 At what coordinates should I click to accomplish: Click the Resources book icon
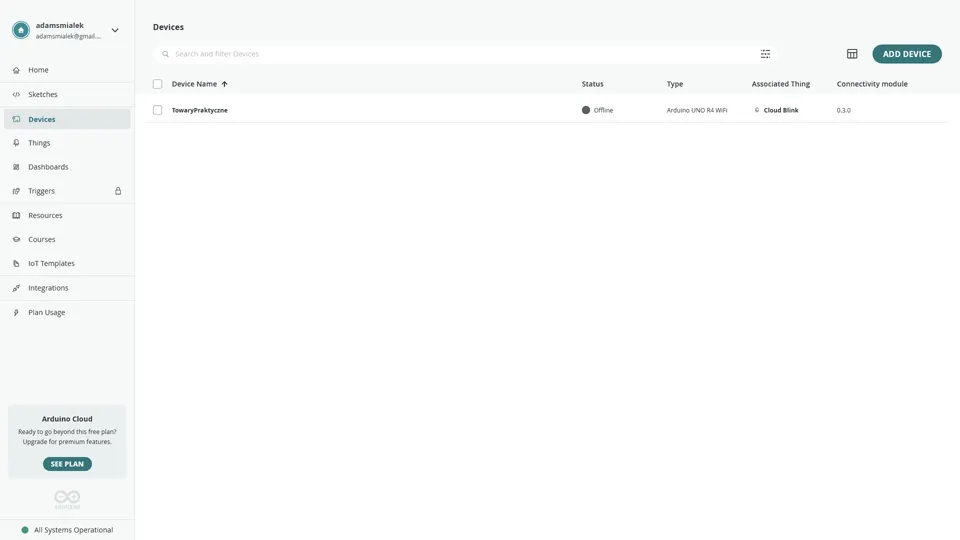17,216
